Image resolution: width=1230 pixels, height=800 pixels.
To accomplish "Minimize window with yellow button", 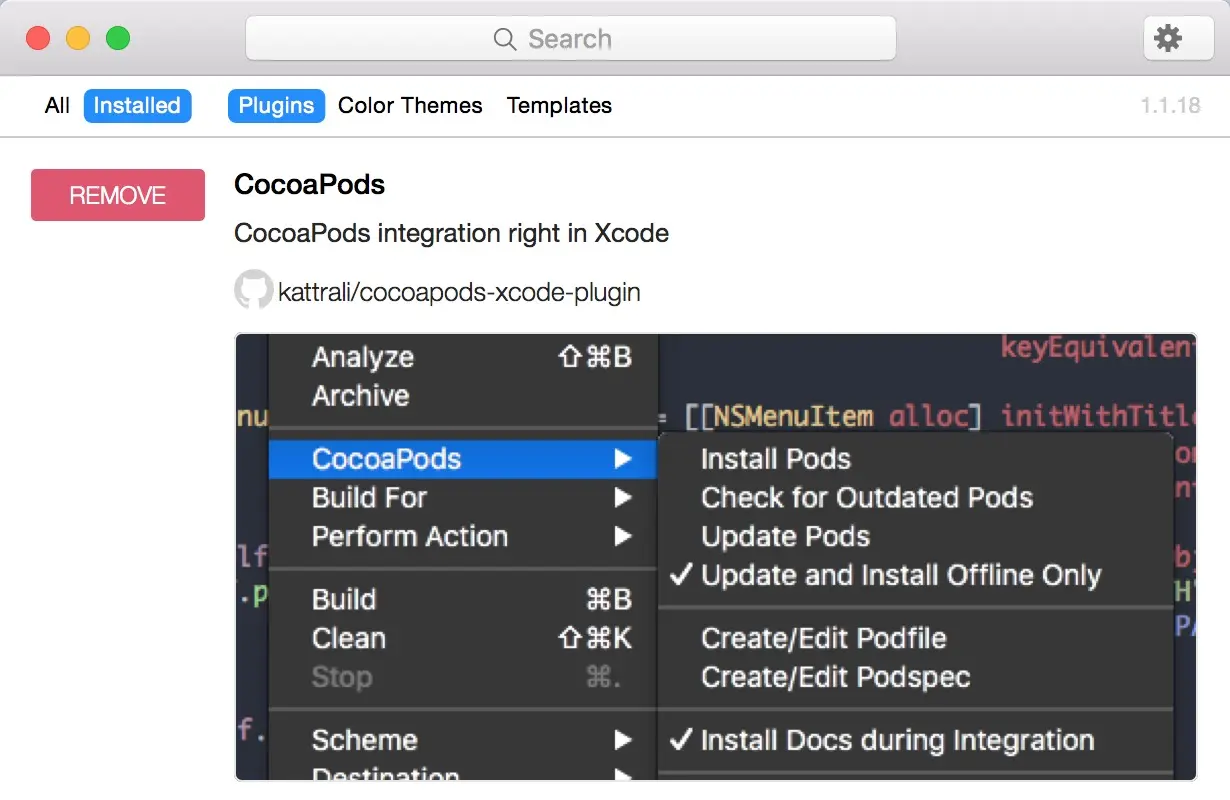I will click(x=78, y=39).
